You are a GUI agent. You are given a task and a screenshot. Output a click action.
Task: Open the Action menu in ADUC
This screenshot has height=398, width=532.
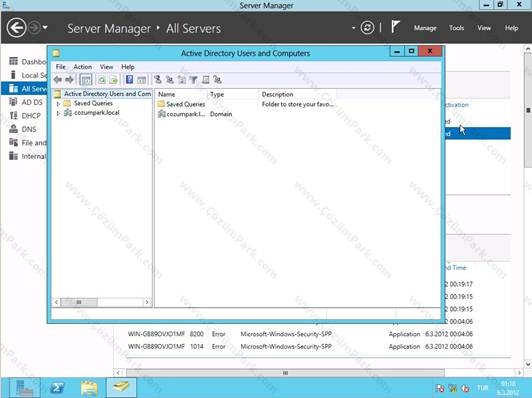[83, 67]
